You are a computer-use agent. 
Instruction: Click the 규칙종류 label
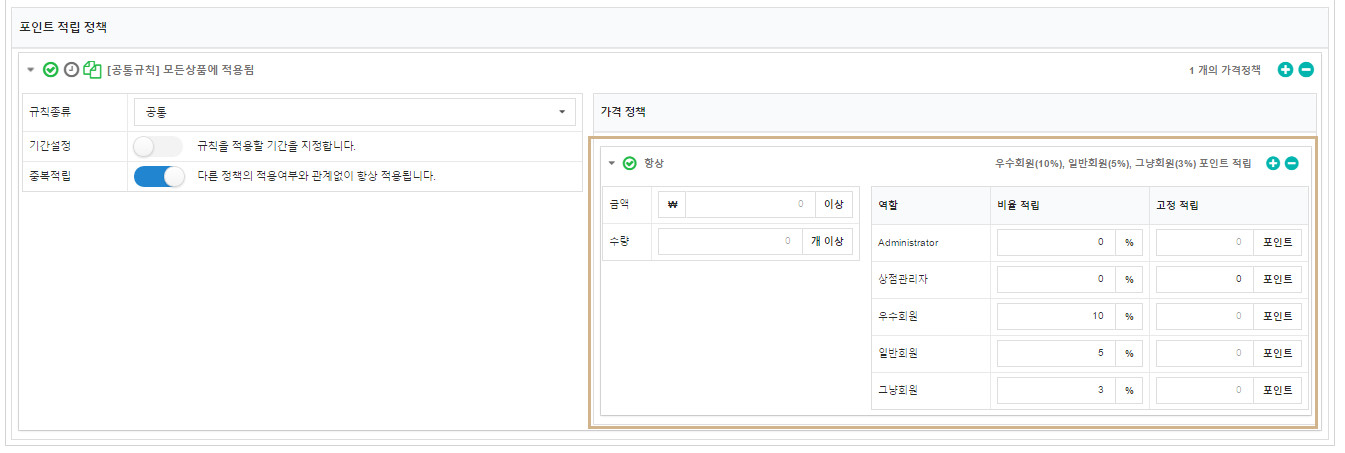51,113
